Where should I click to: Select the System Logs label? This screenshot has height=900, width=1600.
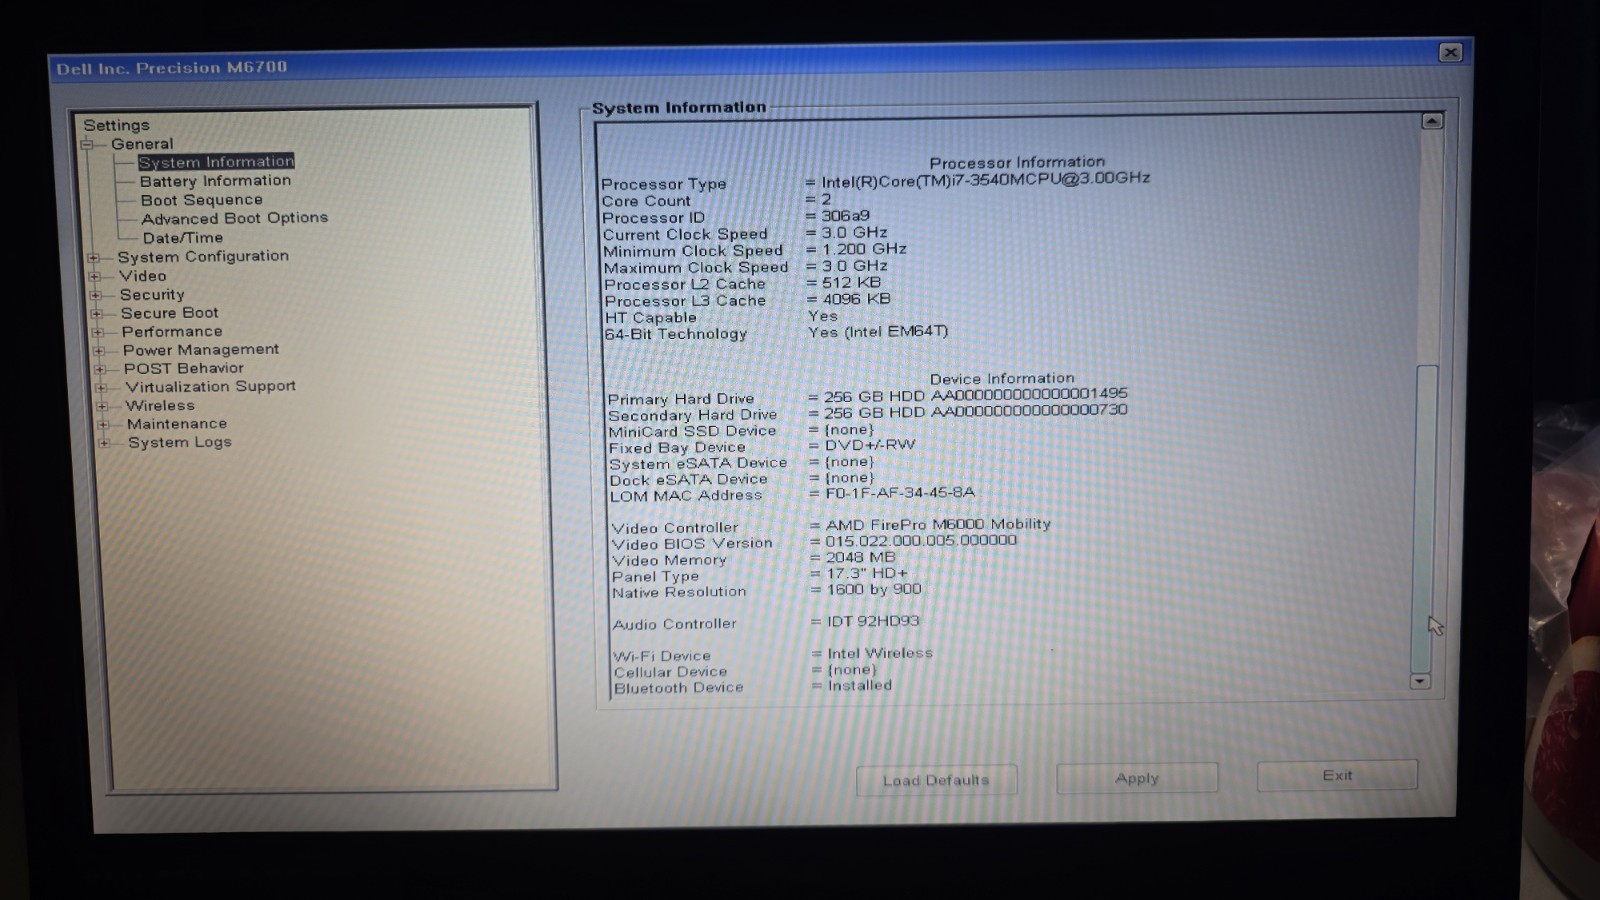(x=179, y=442)
